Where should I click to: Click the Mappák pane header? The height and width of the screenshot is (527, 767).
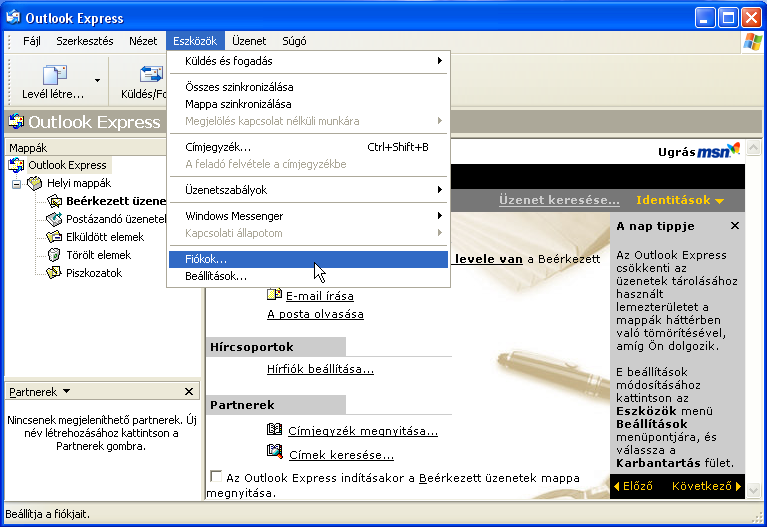point(86,148)
